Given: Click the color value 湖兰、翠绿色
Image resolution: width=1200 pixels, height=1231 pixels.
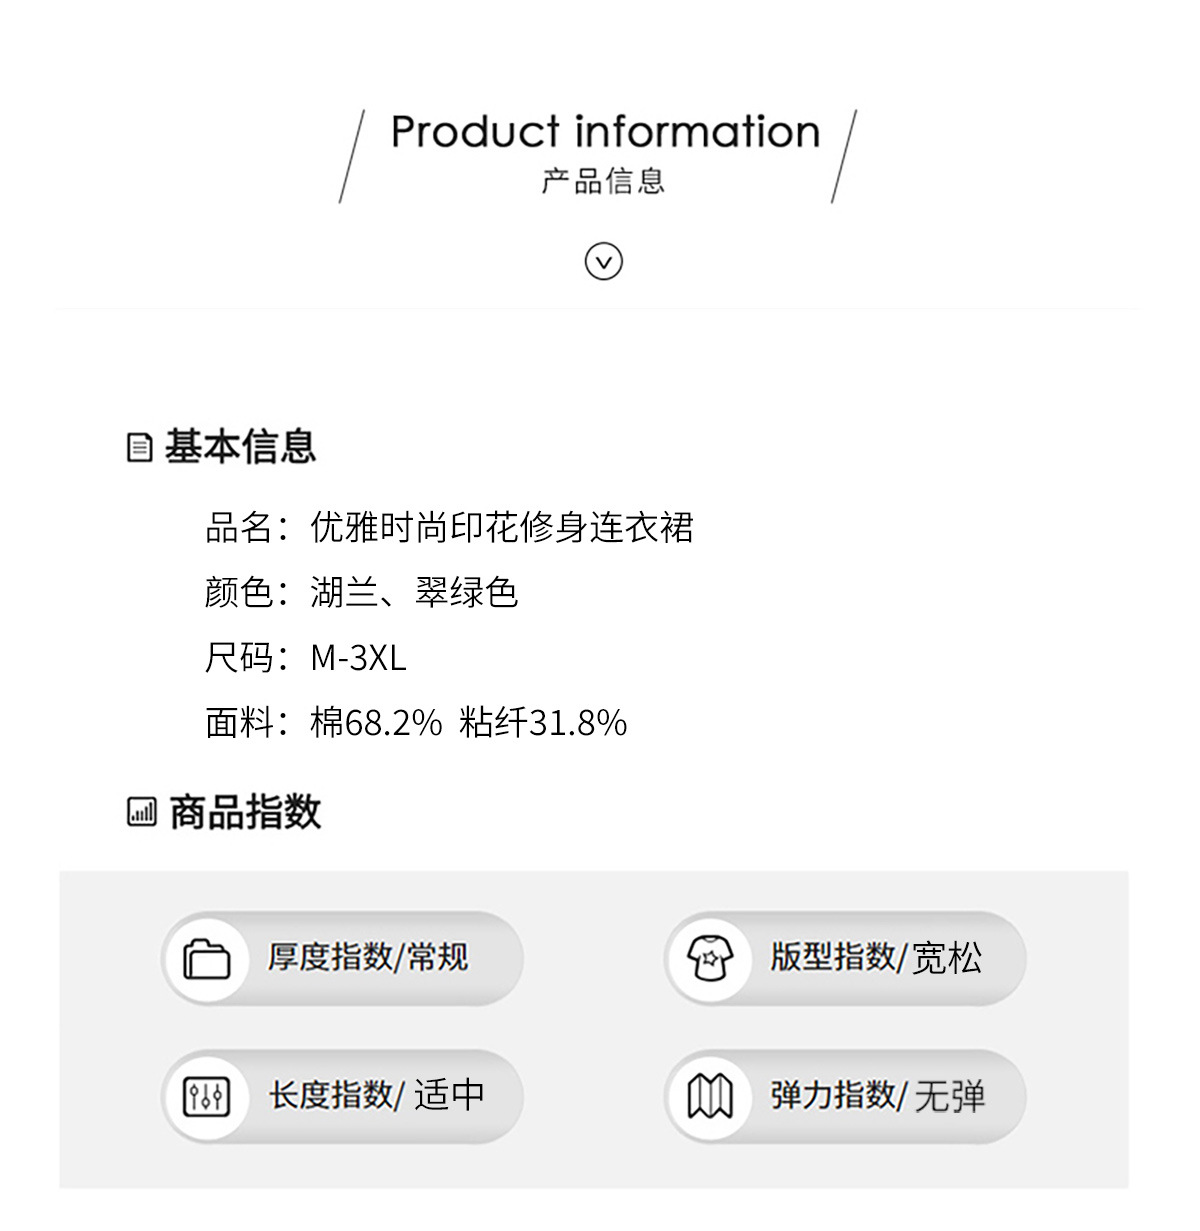Looking at the screenshot, I should click(x=414, y=592).
